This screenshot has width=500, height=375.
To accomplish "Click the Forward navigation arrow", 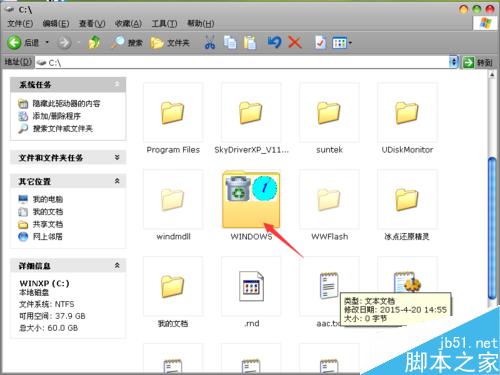I will pos(64,43).
